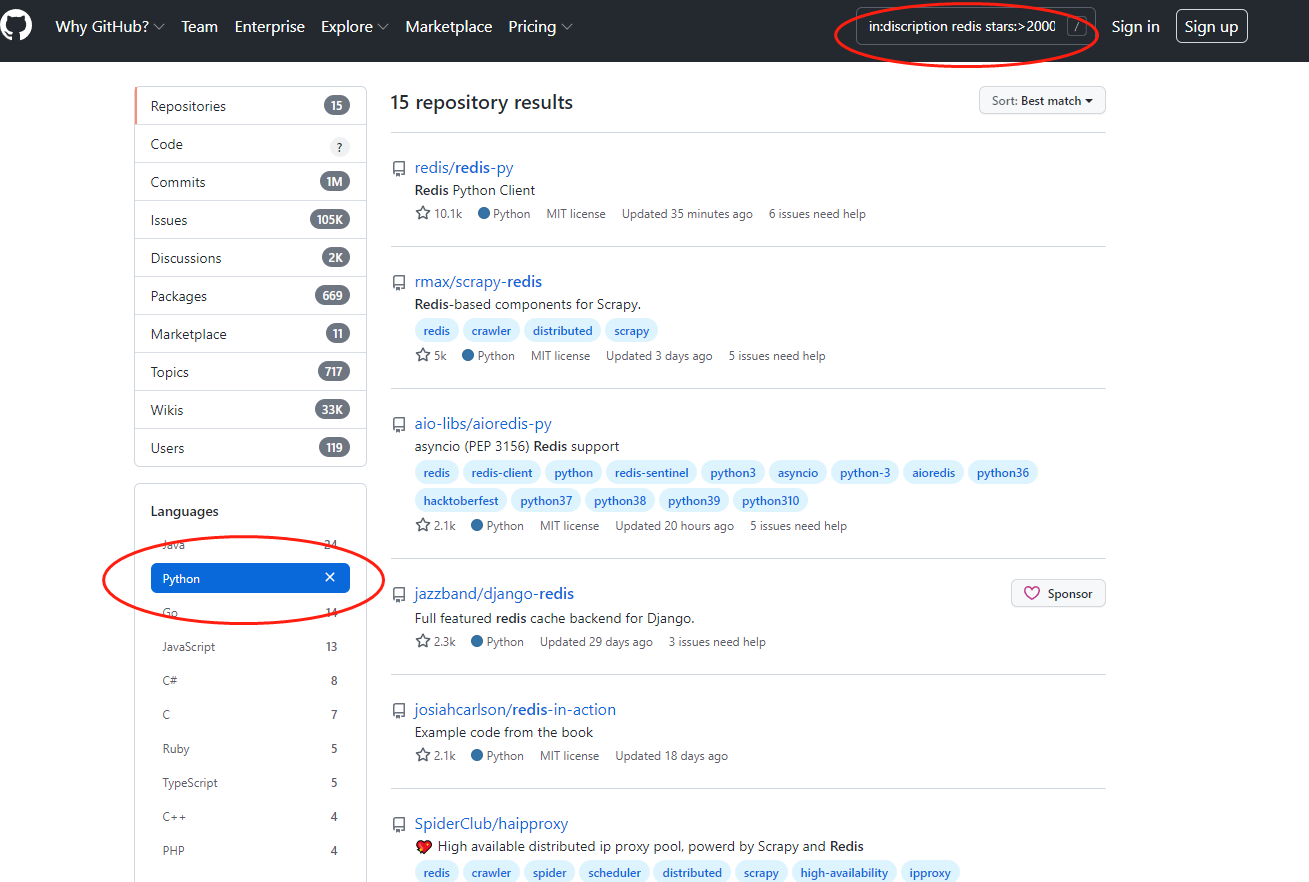Filter by the Ruby language
This screenshot has width=1309, height=882.
(250, 749)
